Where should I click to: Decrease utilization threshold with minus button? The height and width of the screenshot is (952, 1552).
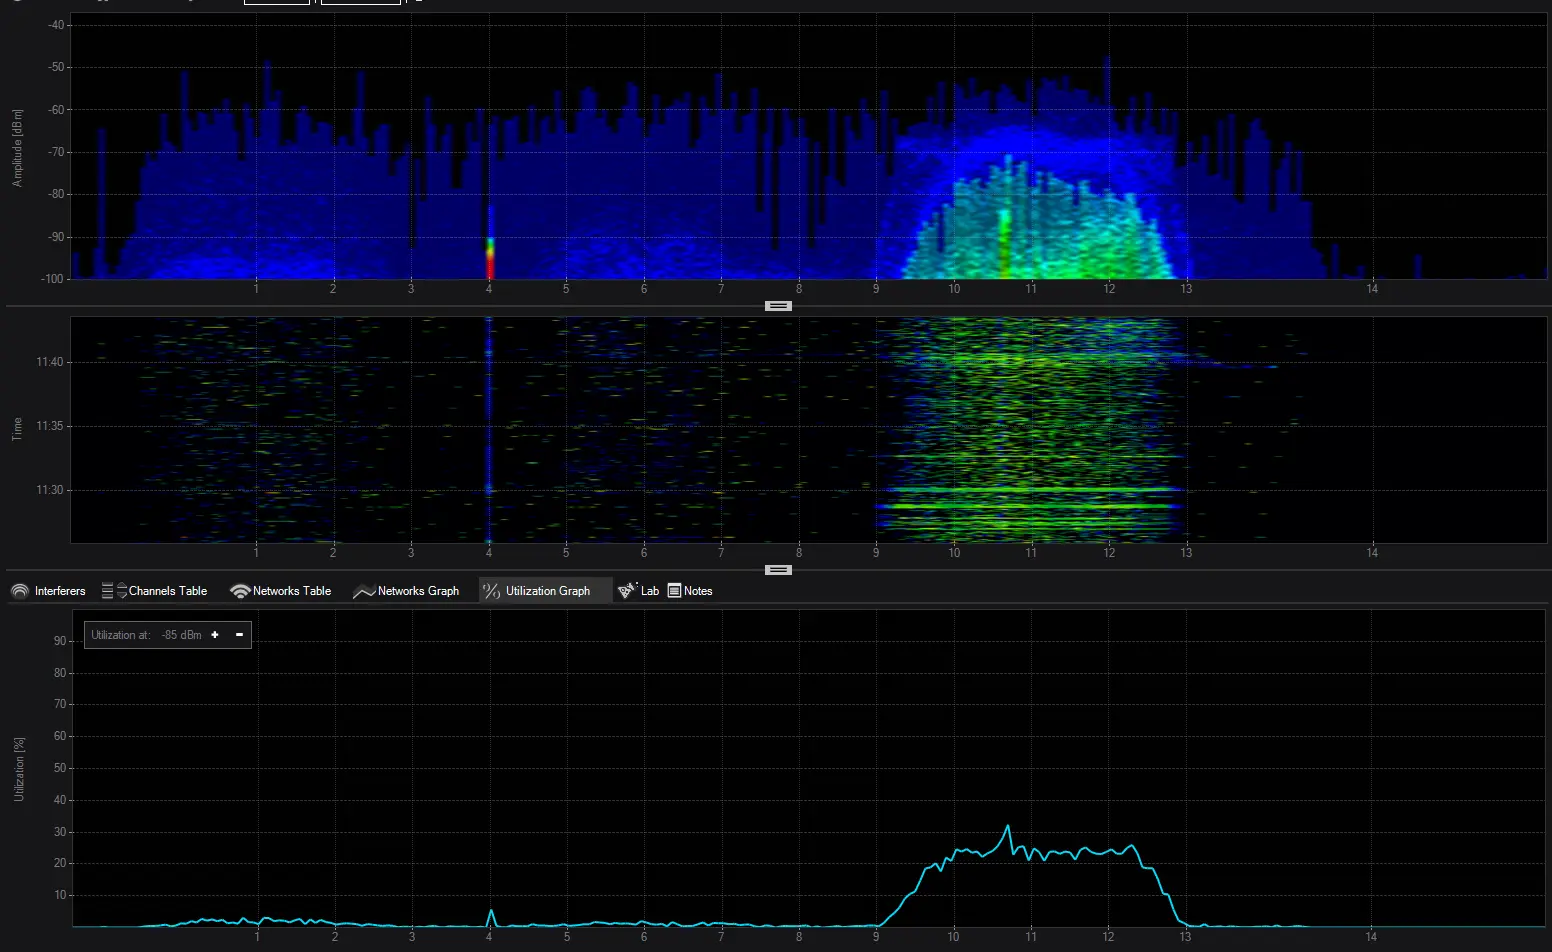[239, 635]
